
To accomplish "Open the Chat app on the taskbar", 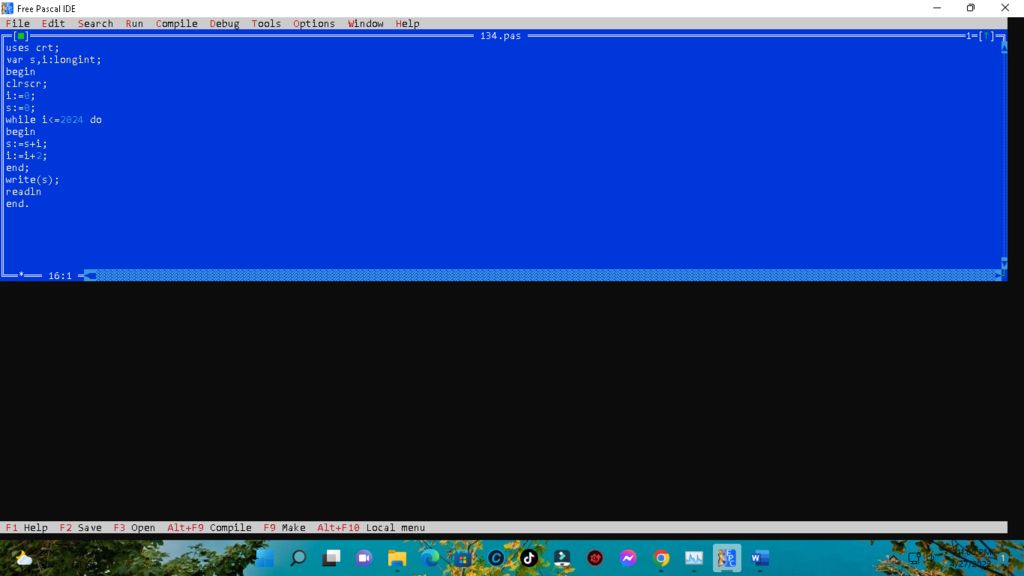I will (364, 558).
